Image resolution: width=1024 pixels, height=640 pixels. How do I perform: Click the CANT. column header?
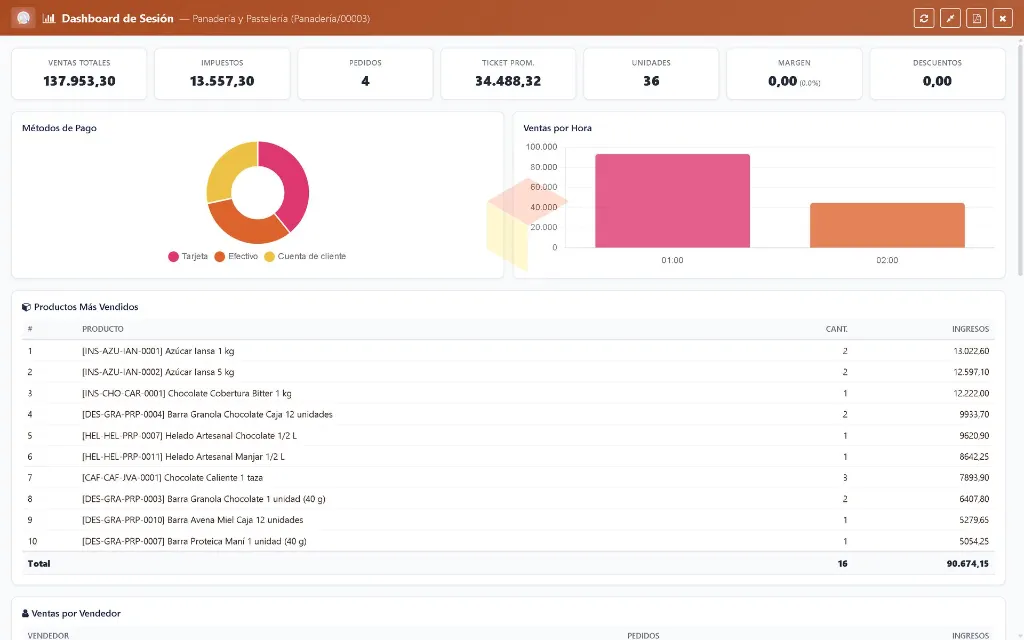[837, 329]
